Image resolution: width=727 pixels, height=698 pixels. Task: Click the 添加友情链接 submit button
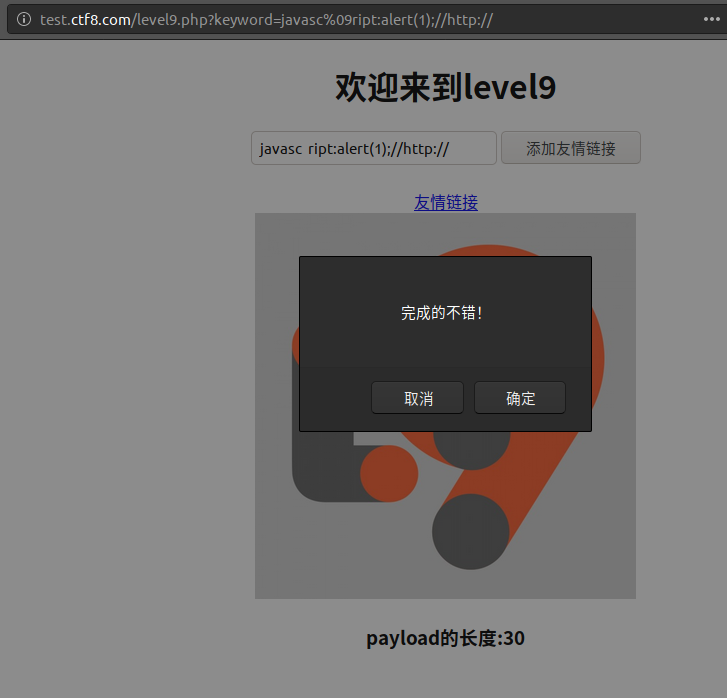[570, 148]
